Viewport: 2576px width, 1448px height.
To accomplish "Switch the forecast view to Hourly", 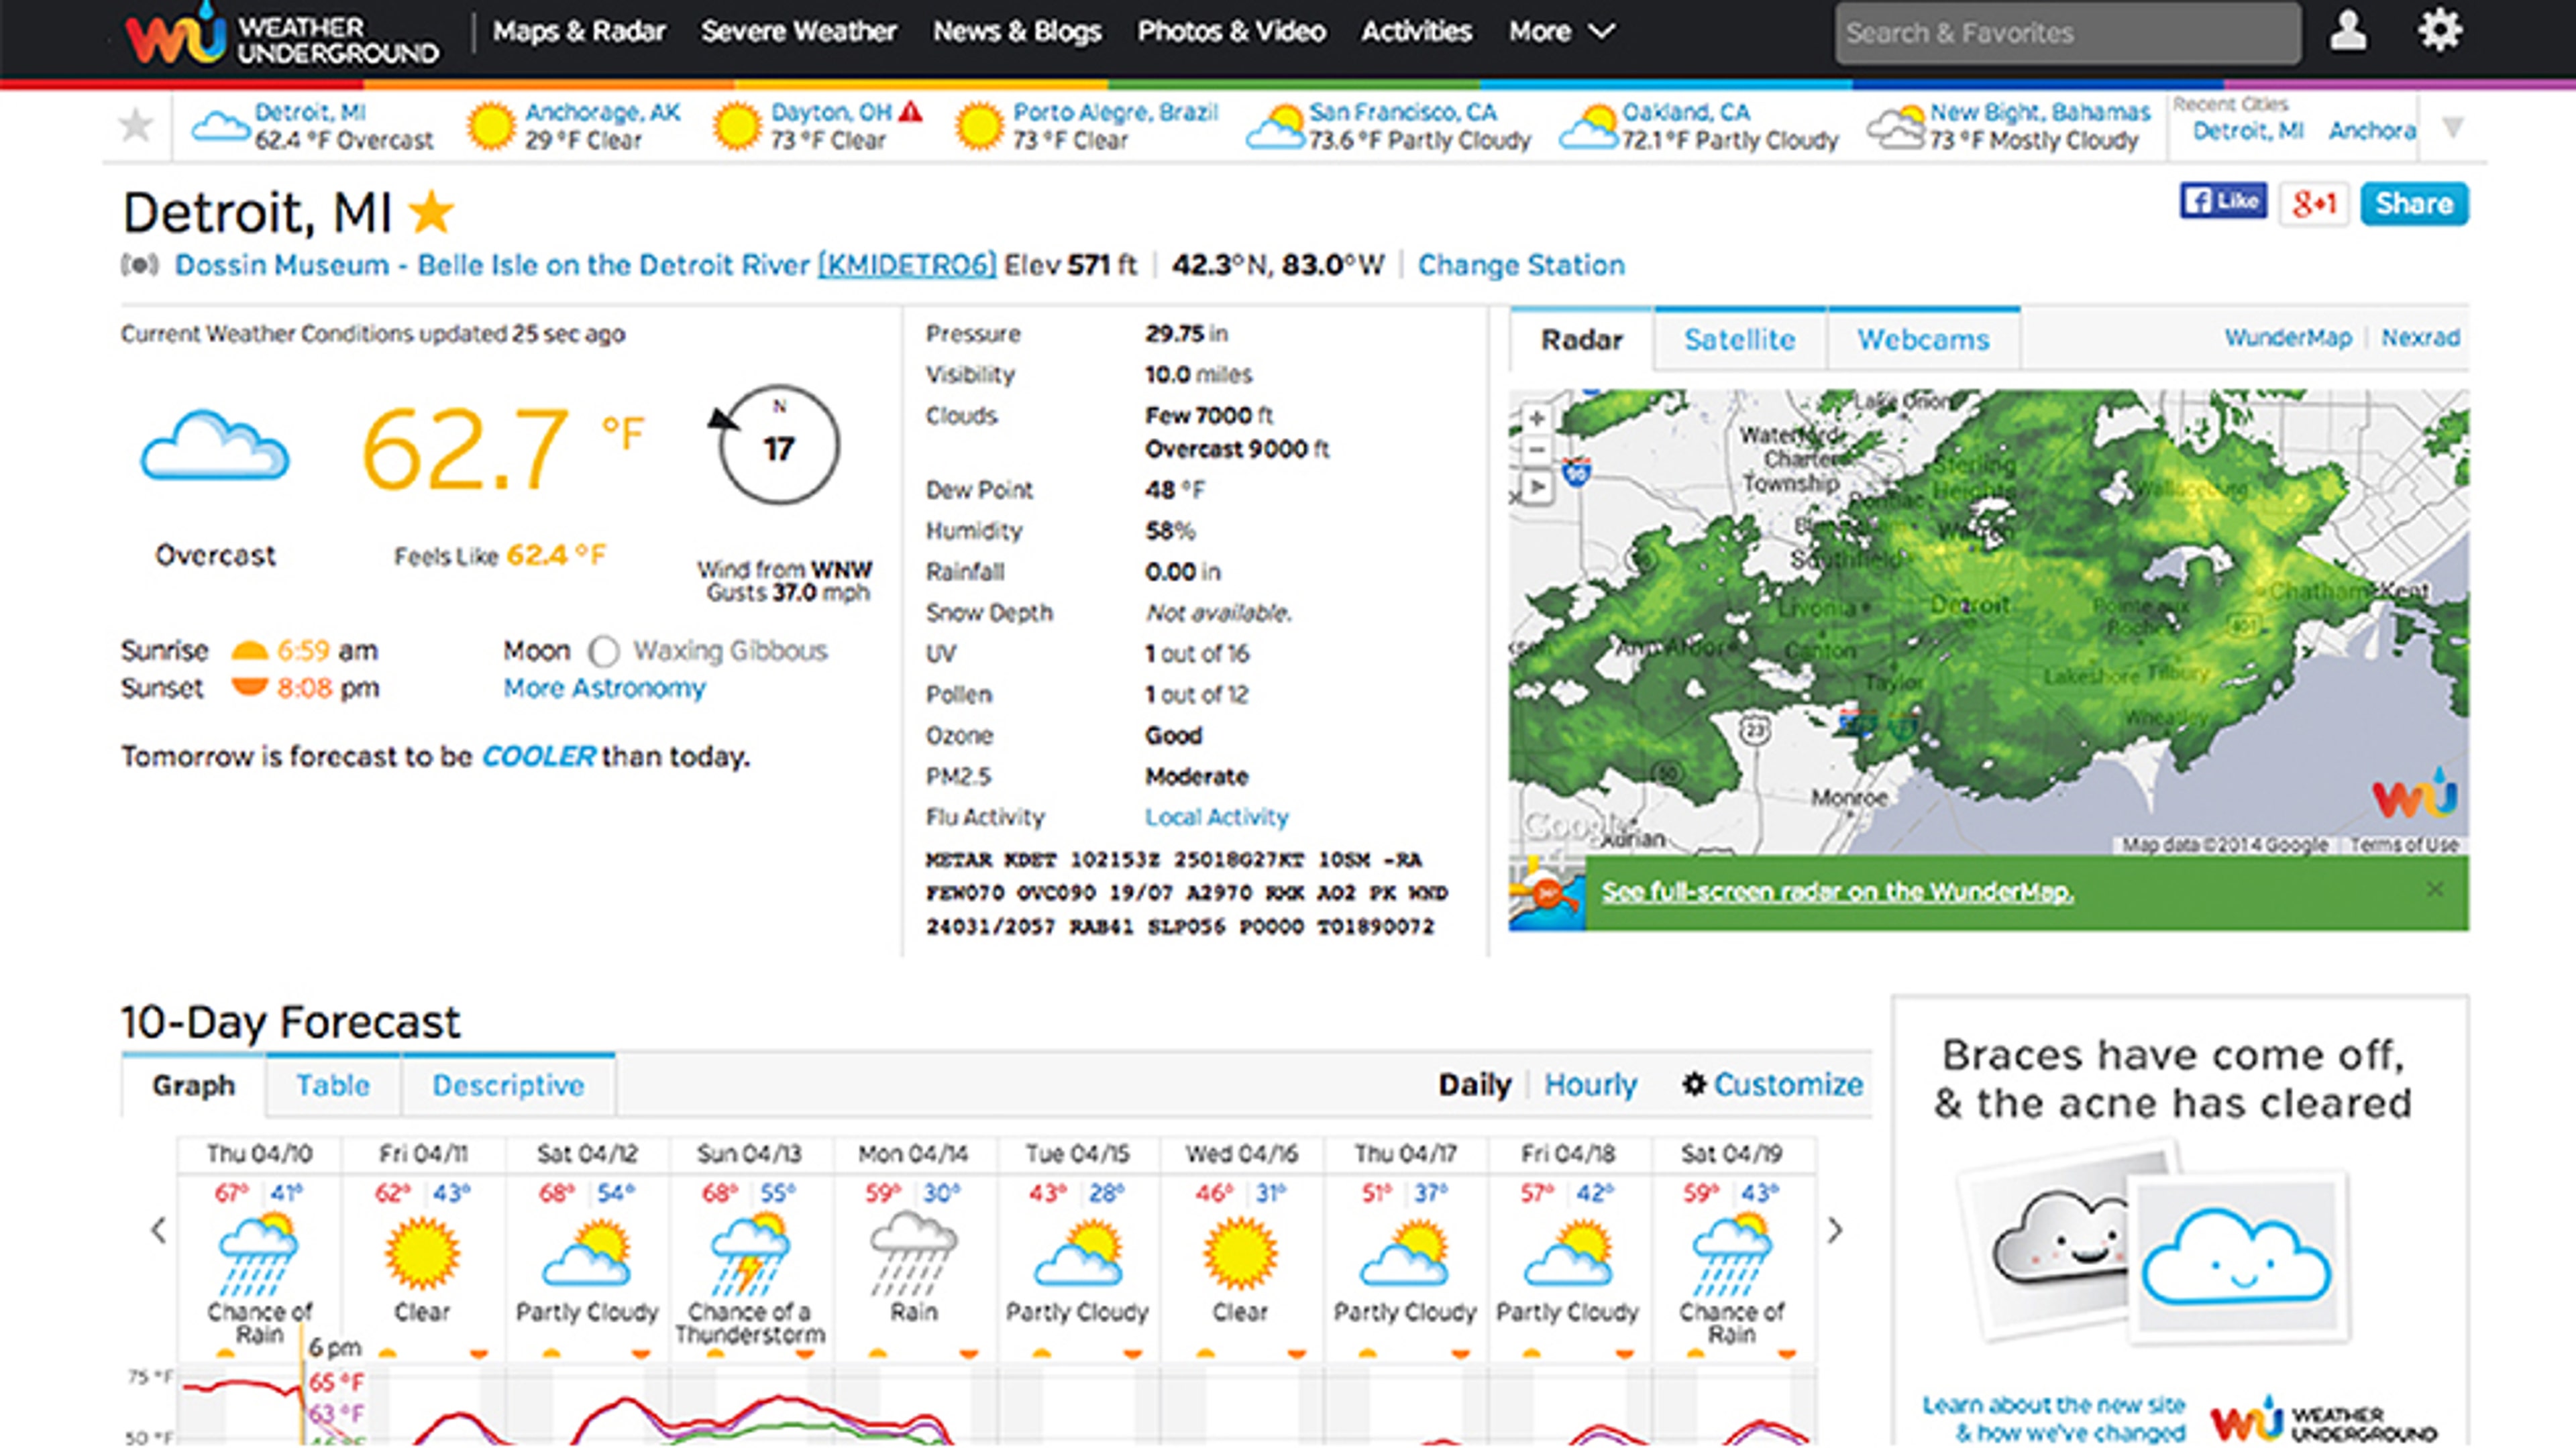I will coord(1590,1085).
